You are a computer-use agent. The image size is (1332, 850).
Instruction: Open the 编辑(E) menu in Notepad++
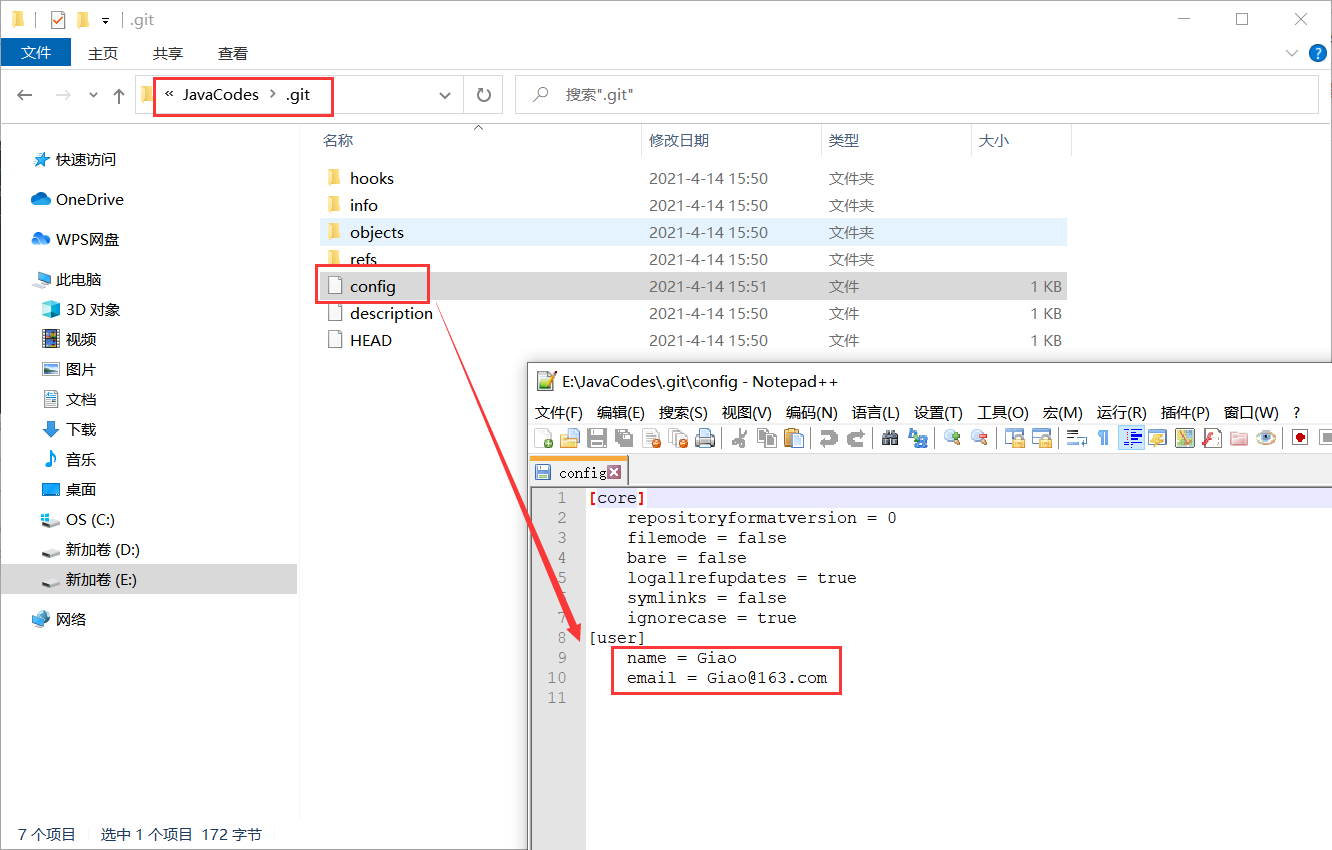click(620, 412)
